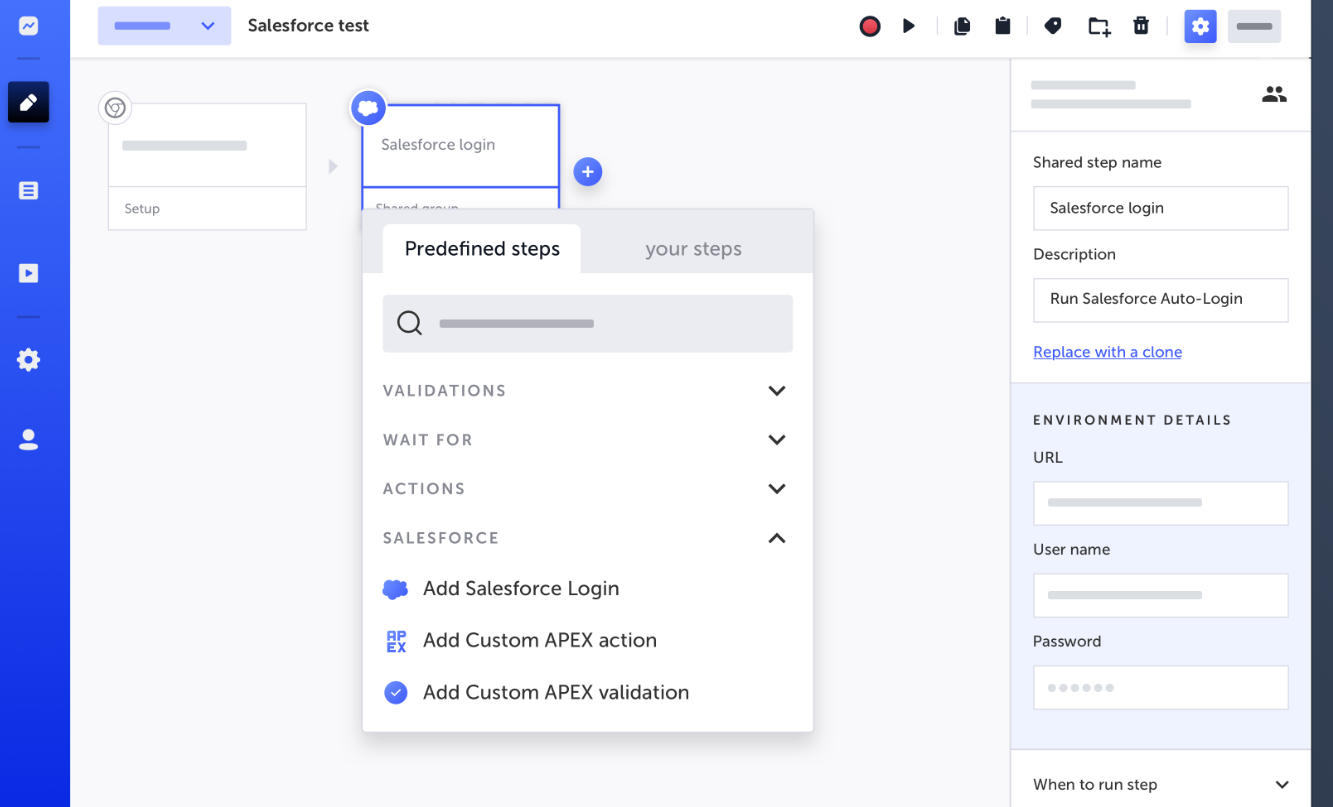Open the user profile sidebar icon

tap(28, 438)
